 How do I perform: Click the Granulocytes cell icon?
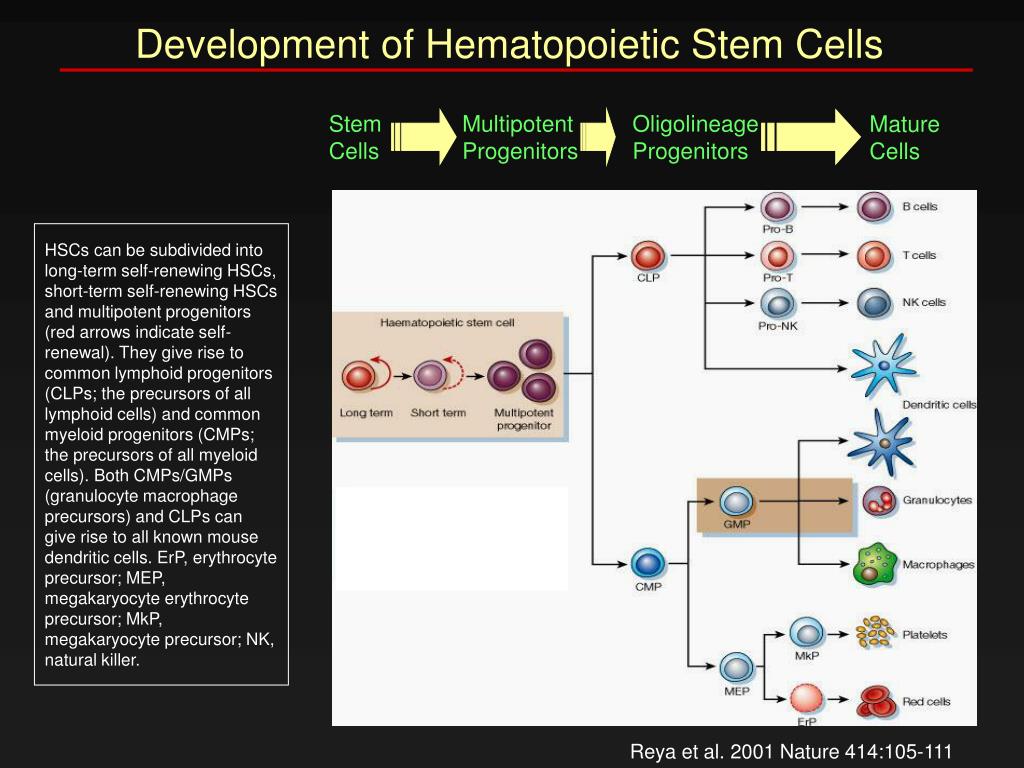point(878,501)
